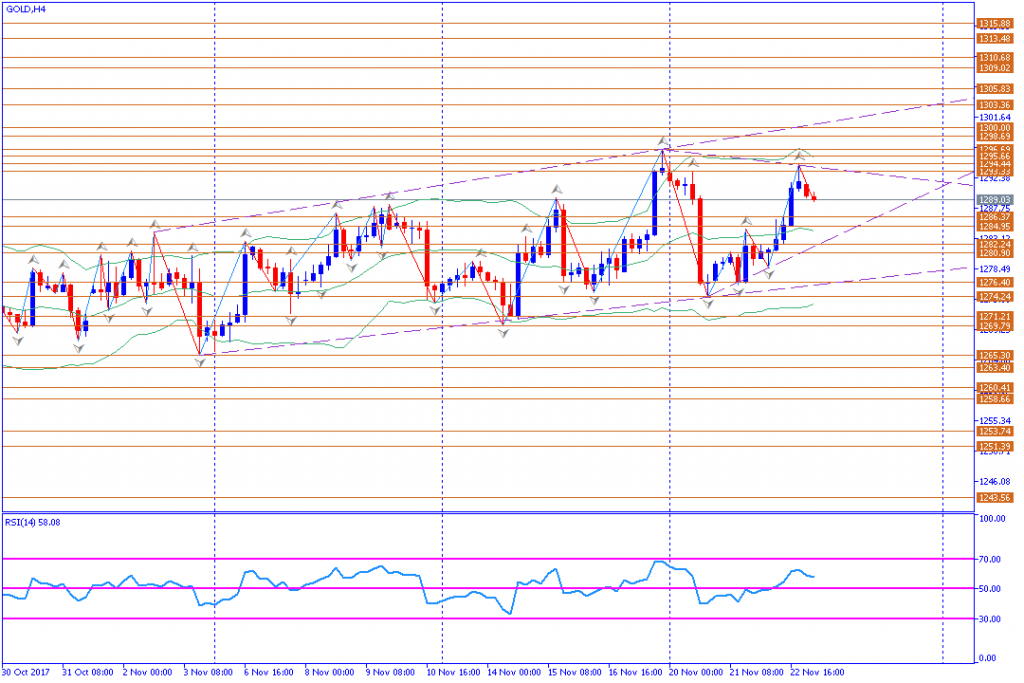Click the GOLD,H4 chart title label
The width and height of the screenshot is (1024, 683).
click(26, 9)
